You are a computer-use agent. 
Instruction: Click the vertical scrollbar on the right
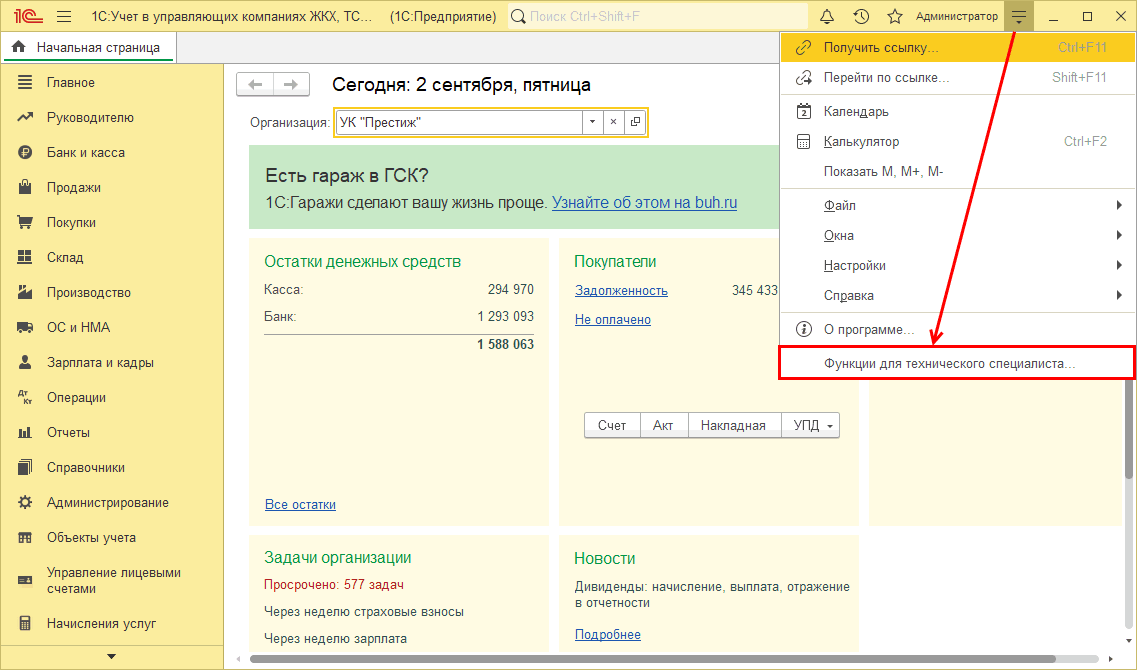pyautogui.click(x=1129, y=428)
